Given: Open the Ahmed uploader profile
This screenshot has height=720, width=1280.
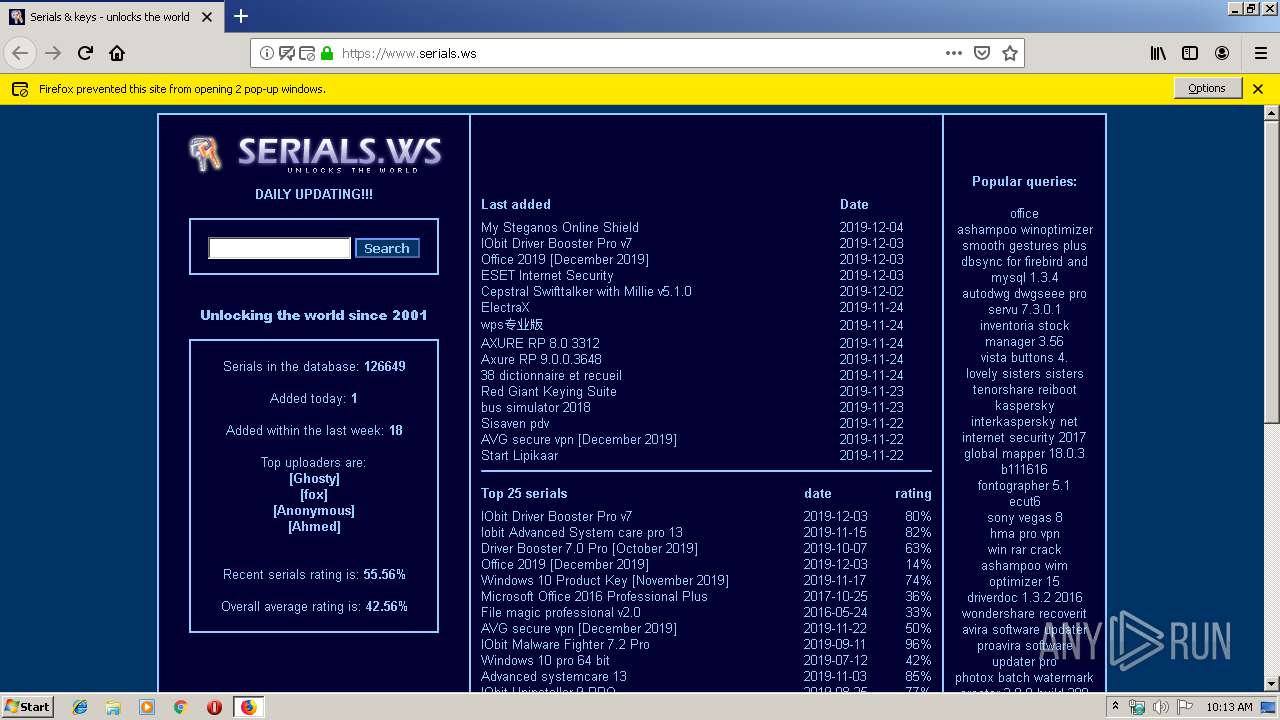Looking at the screenshot, I should pyautogui.click(x=314, y=526).
